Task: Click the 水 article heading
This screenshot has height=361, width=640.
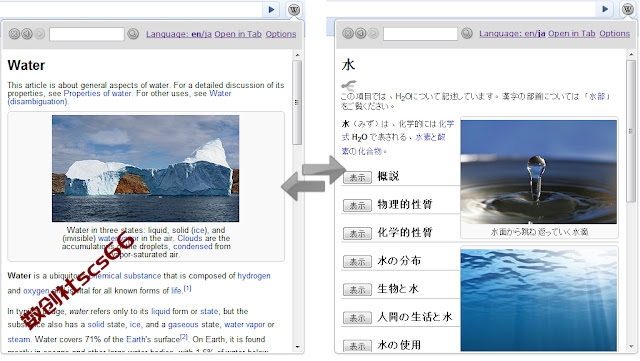Action: 348,65
